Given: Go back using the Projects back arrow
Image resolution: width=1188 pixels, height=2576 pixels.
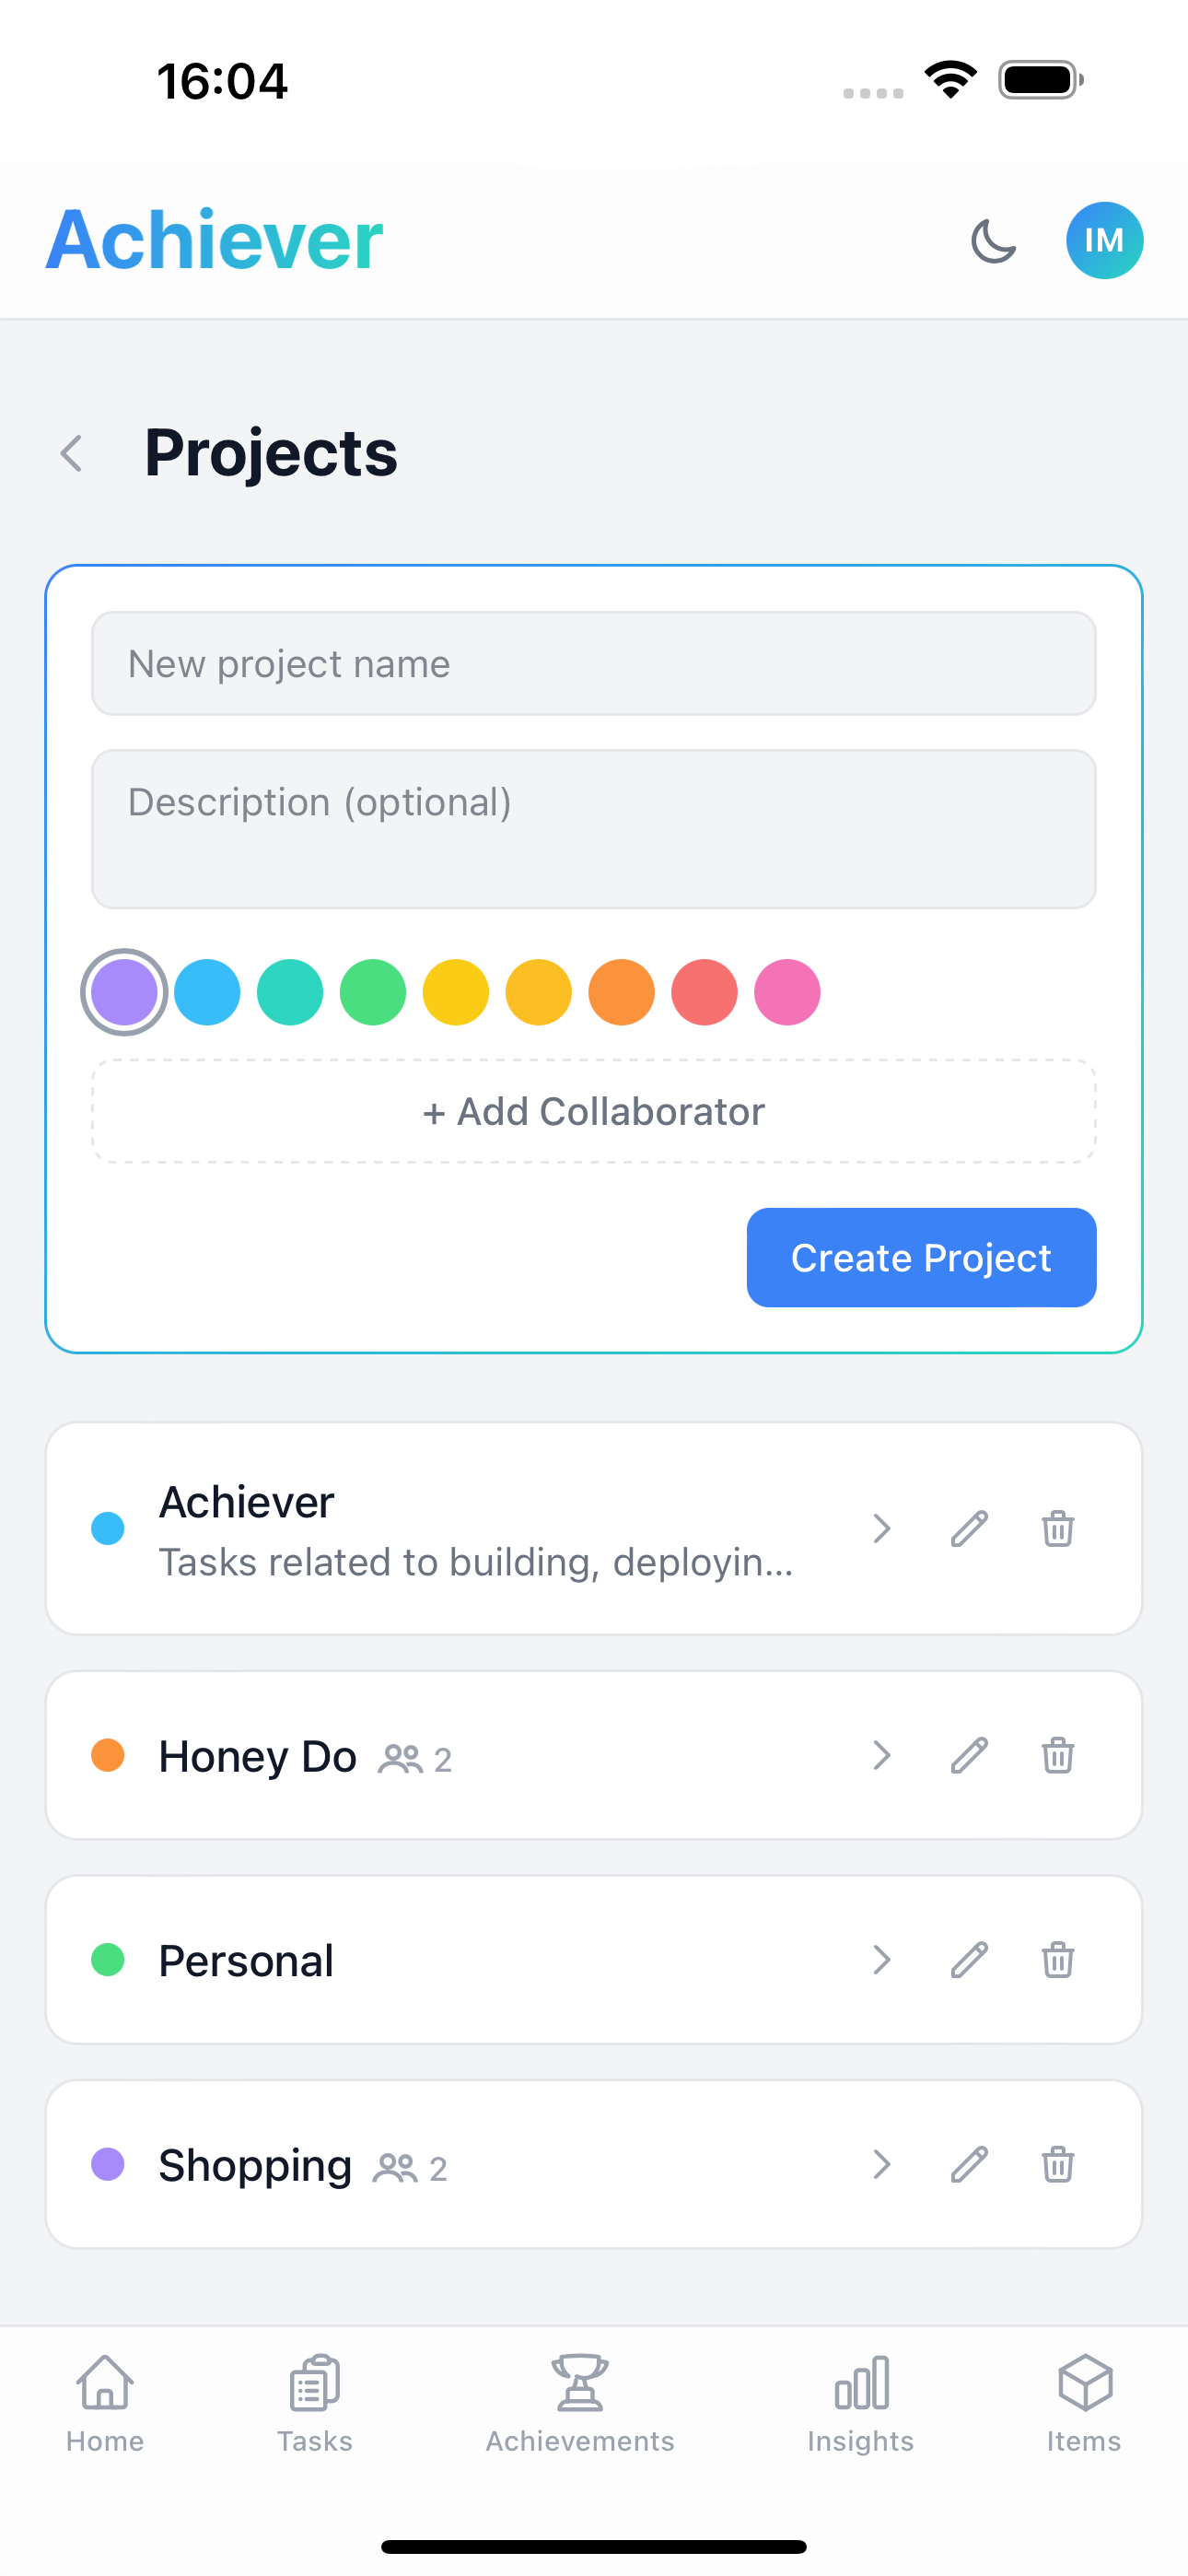Looking at the screenshot, I should (71, 453).
